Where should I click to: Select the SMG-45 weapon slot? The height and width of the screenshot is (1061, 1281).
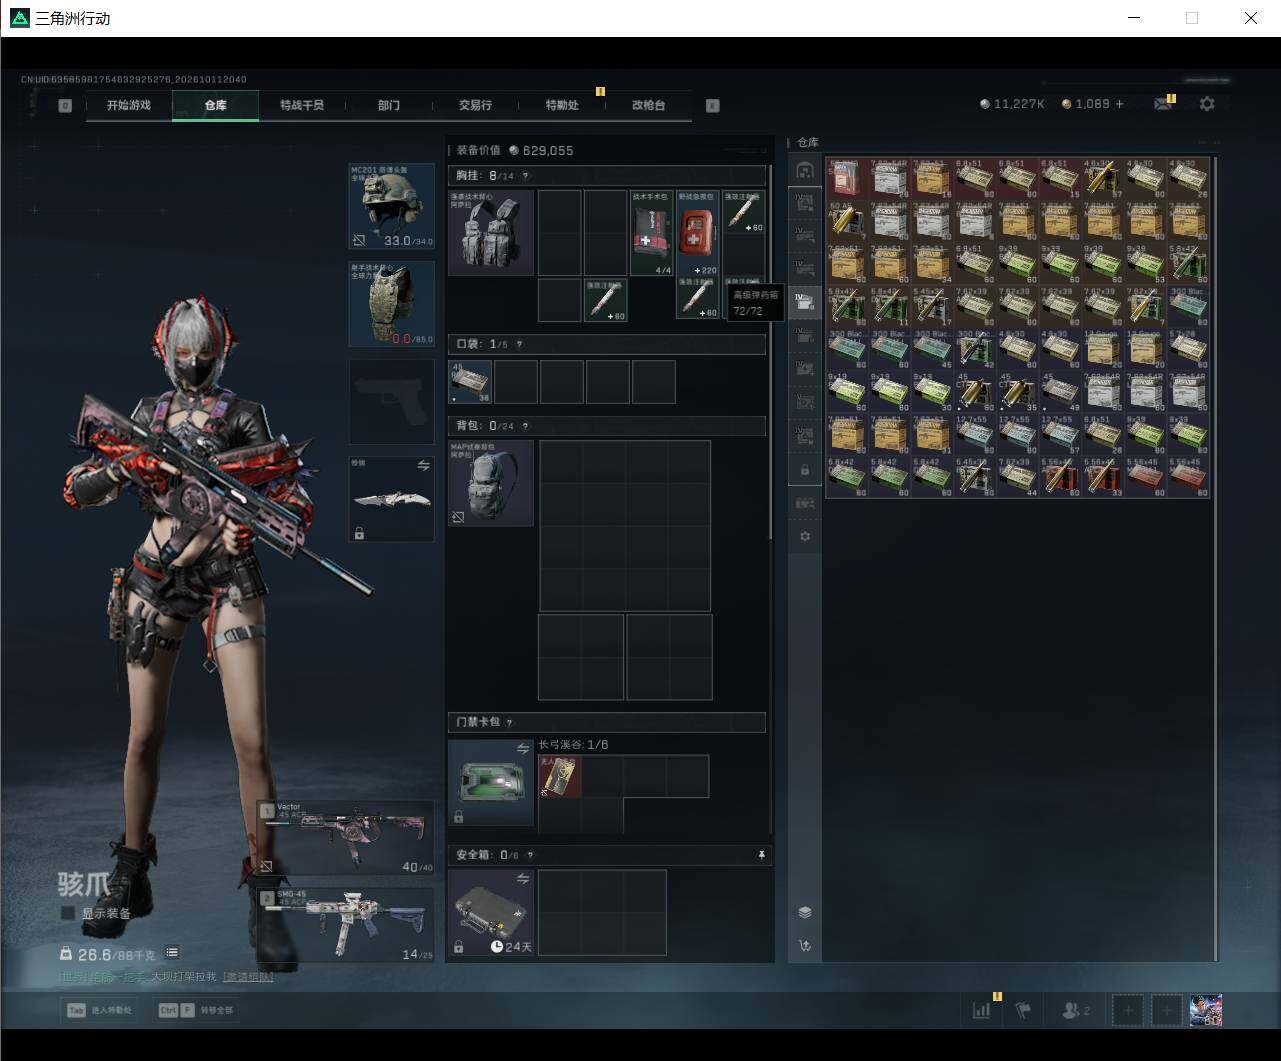(346, 925)
